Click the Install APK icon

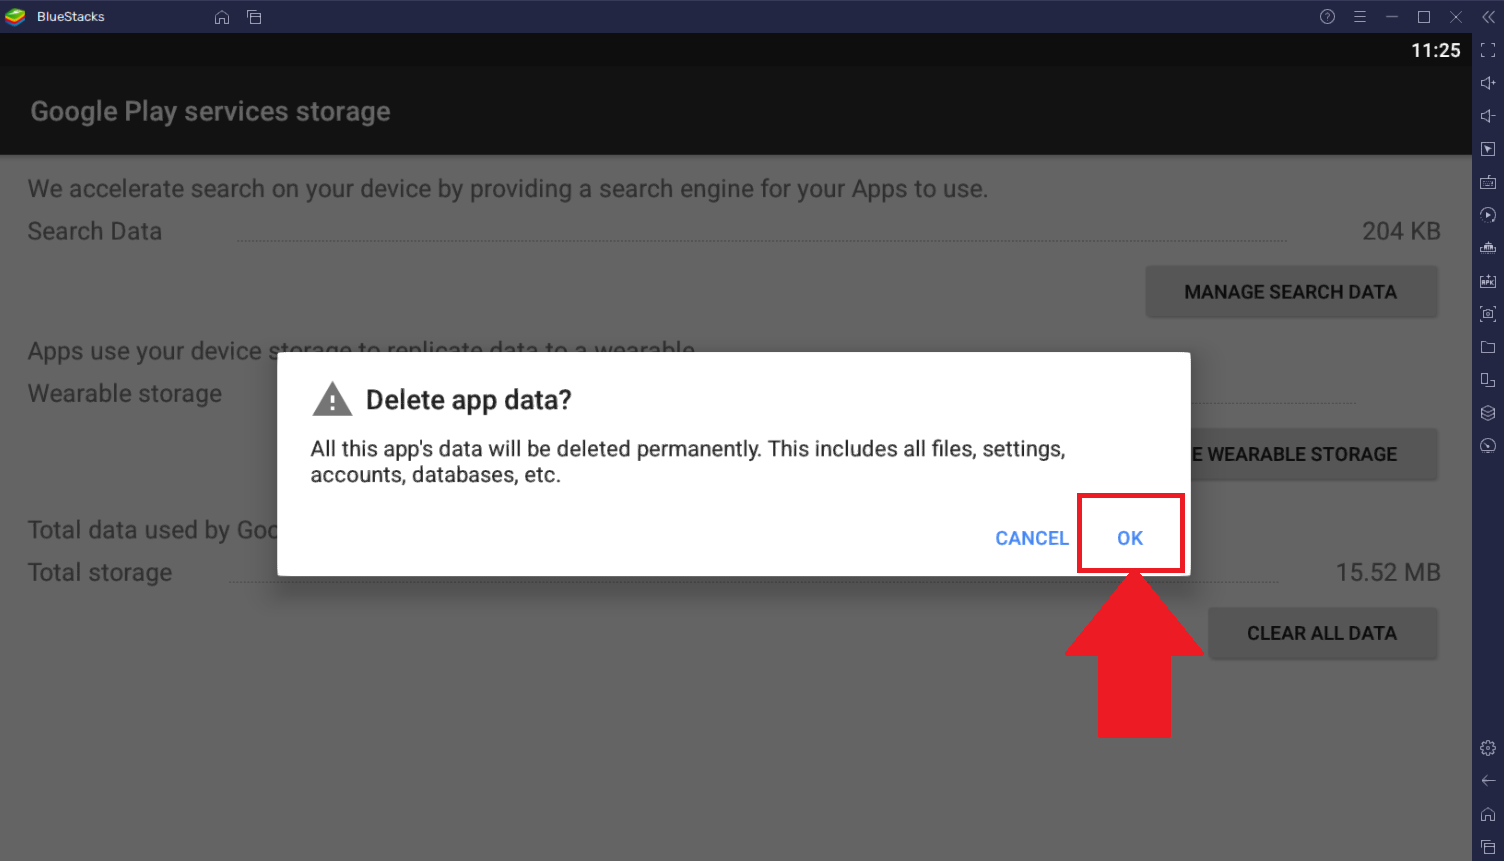pyautogui.click(x=1488, y=281)
